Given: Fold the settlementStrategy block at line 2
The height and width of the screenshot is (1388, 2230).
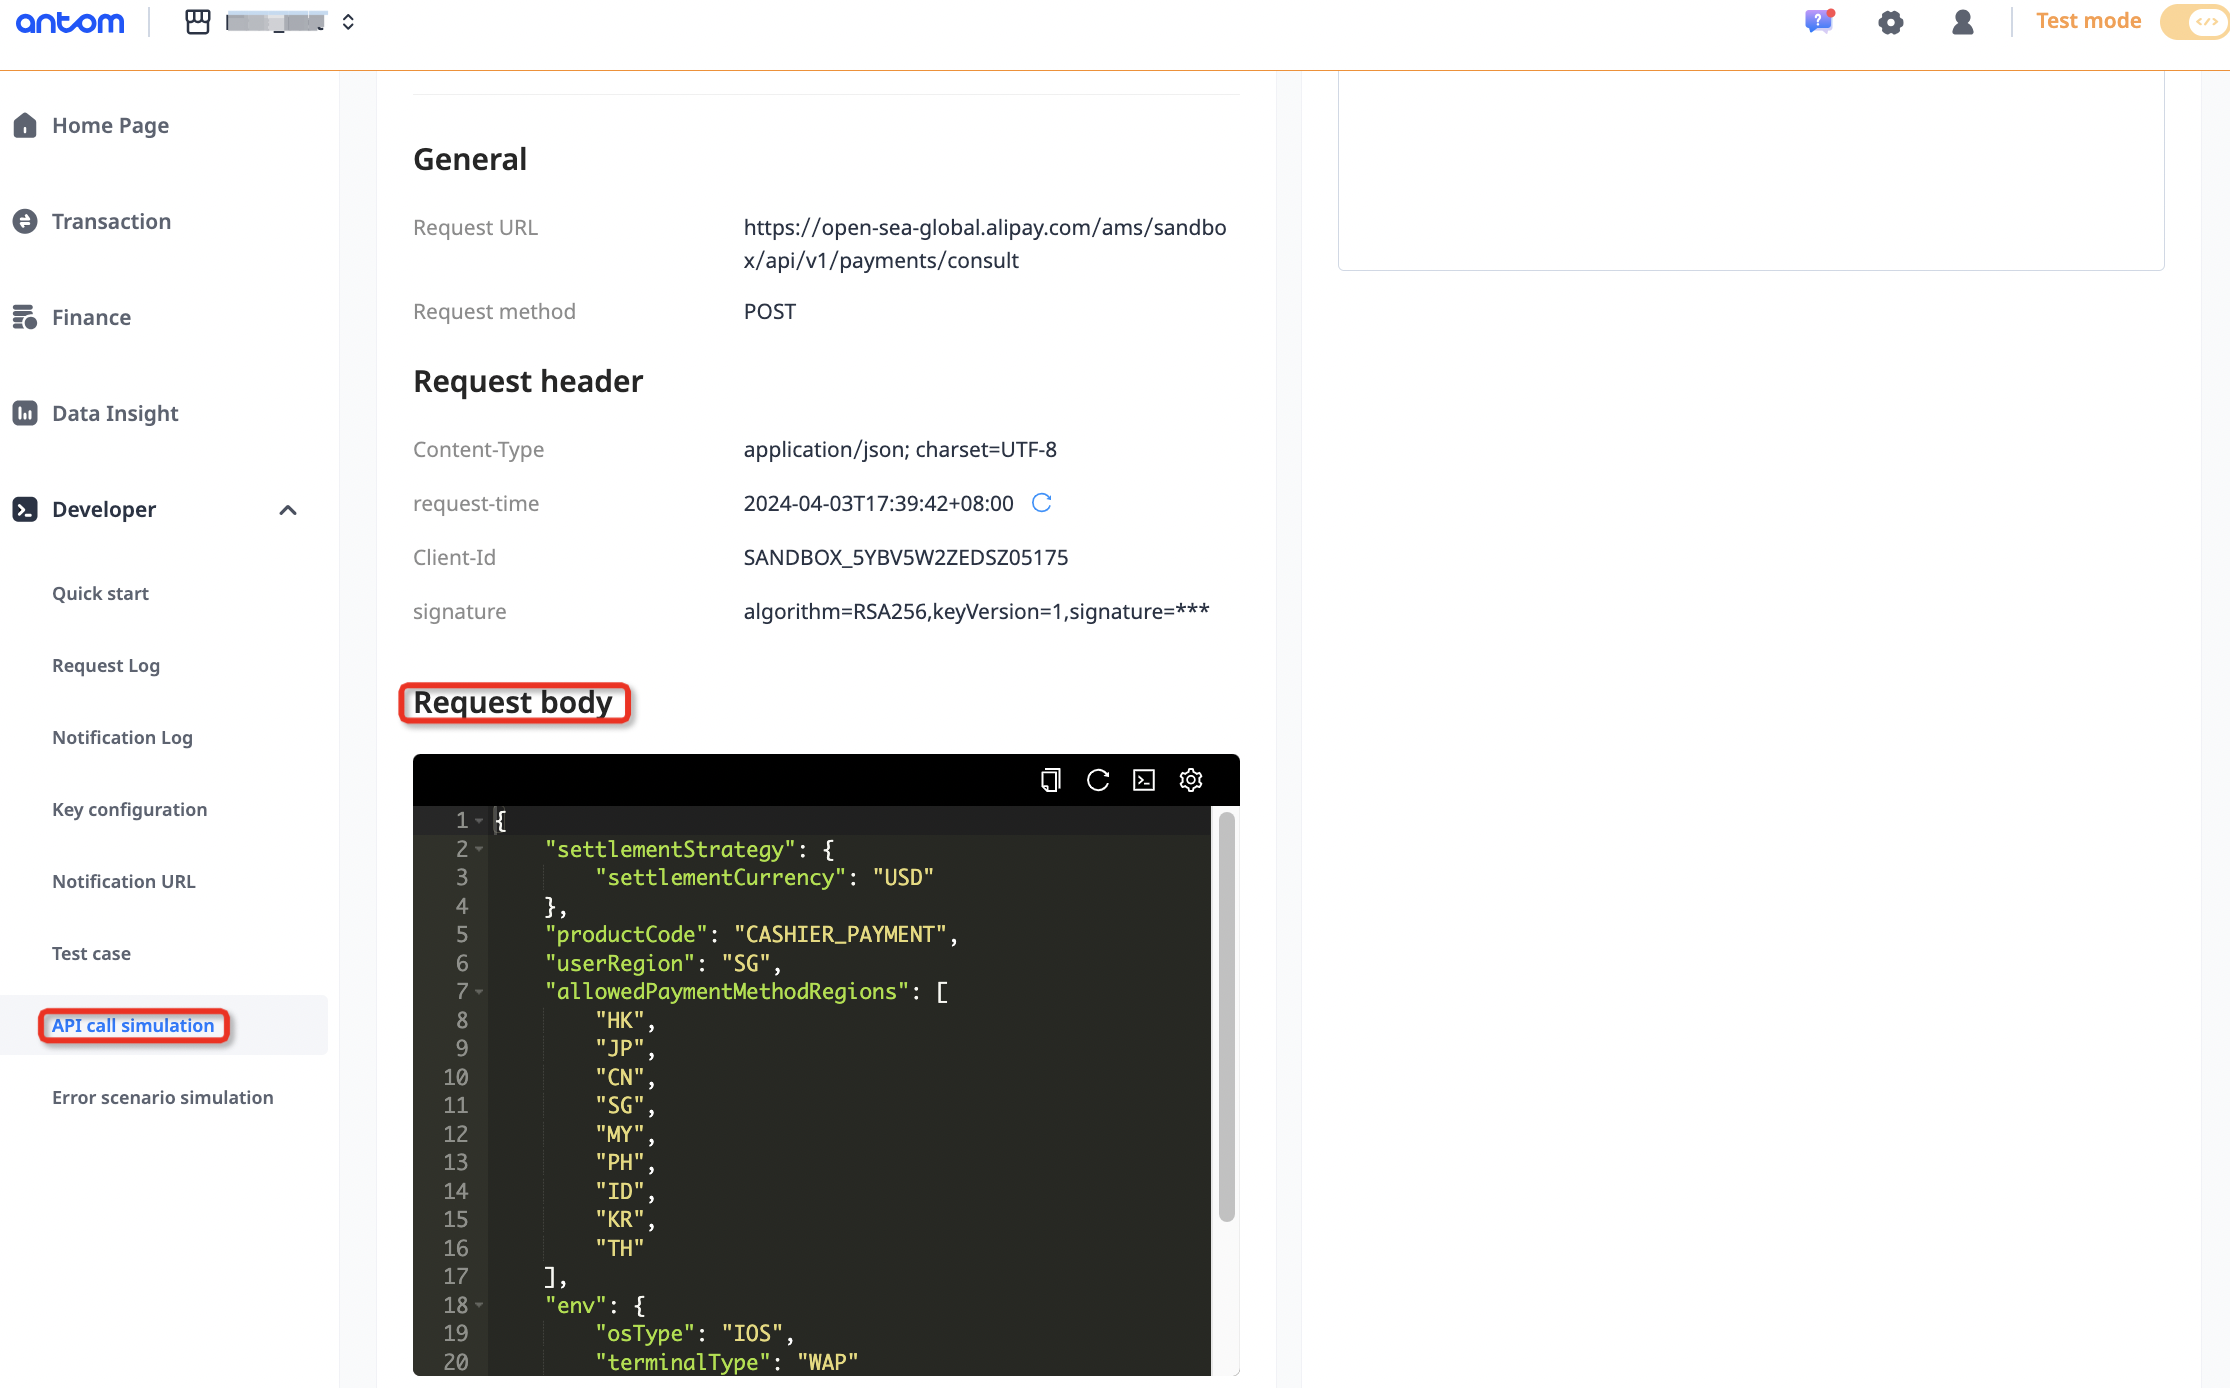Looking at the screenshot, I should [480, 849].
